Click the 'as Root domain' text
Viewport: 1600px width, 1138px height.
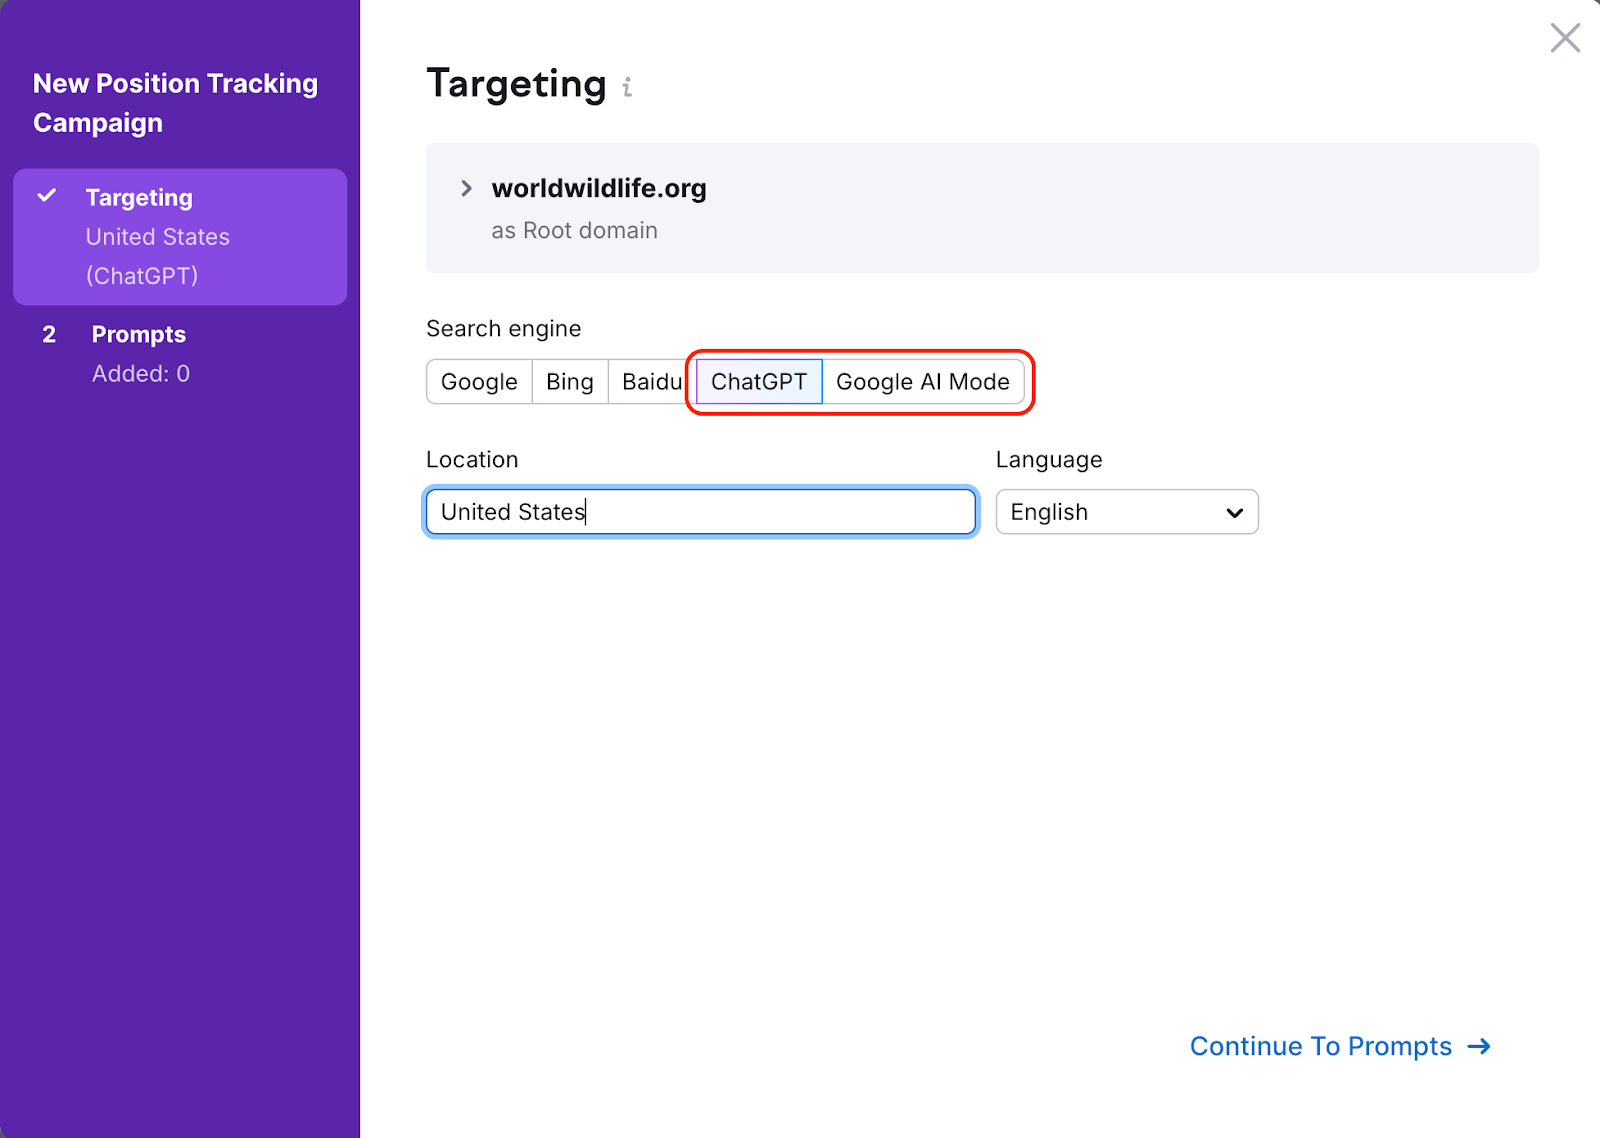coord(574,231)
